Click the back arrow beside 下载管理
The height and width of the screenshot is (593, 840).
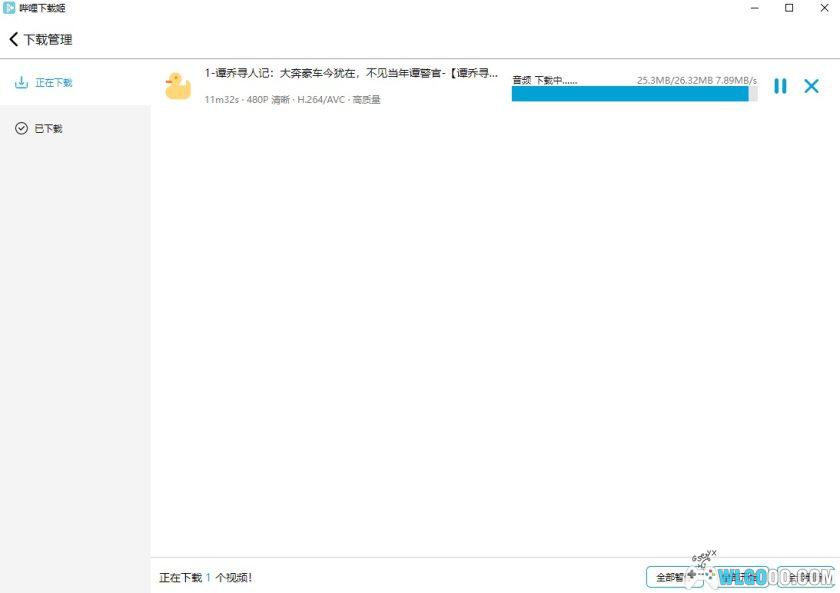click(x=14, y=40)
